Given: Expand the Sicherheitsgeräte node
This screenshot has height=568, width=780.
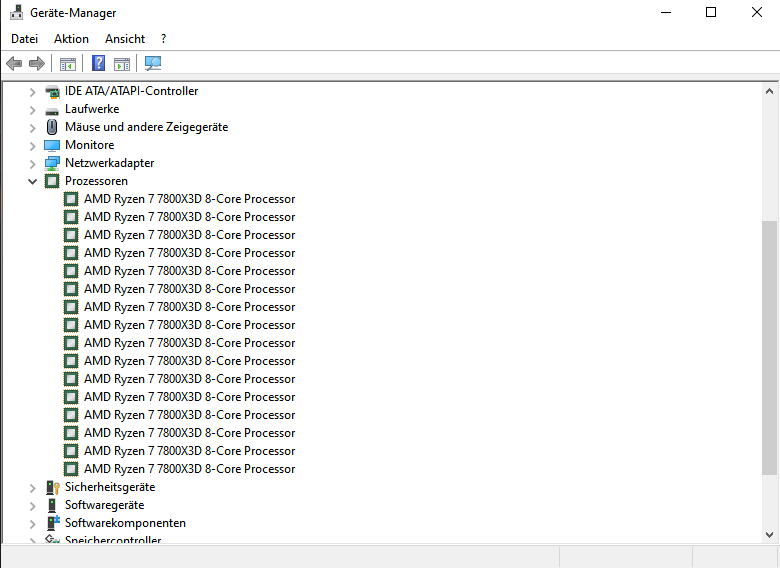Looking at the screenshot, I should coord(32,488).
